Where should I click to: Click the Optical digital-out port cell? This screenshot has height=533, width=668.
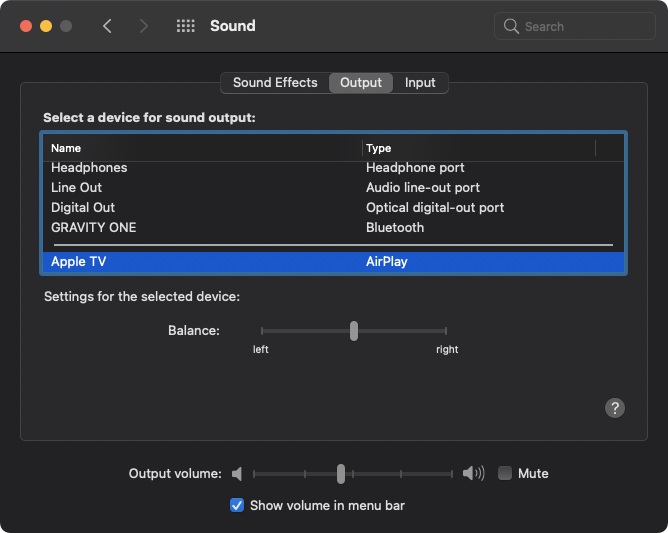435,207
